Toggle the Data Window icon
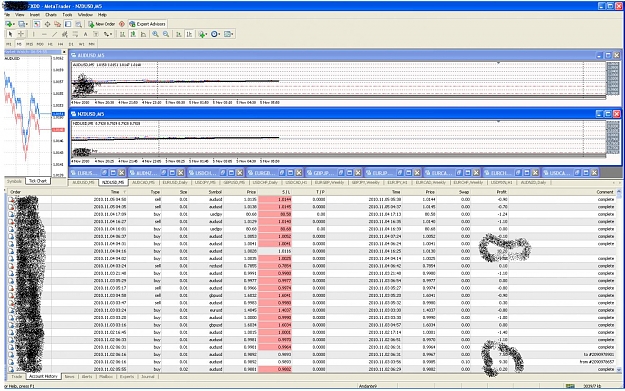This screenshot has width=625, height=391. click(x=47, y=24)
